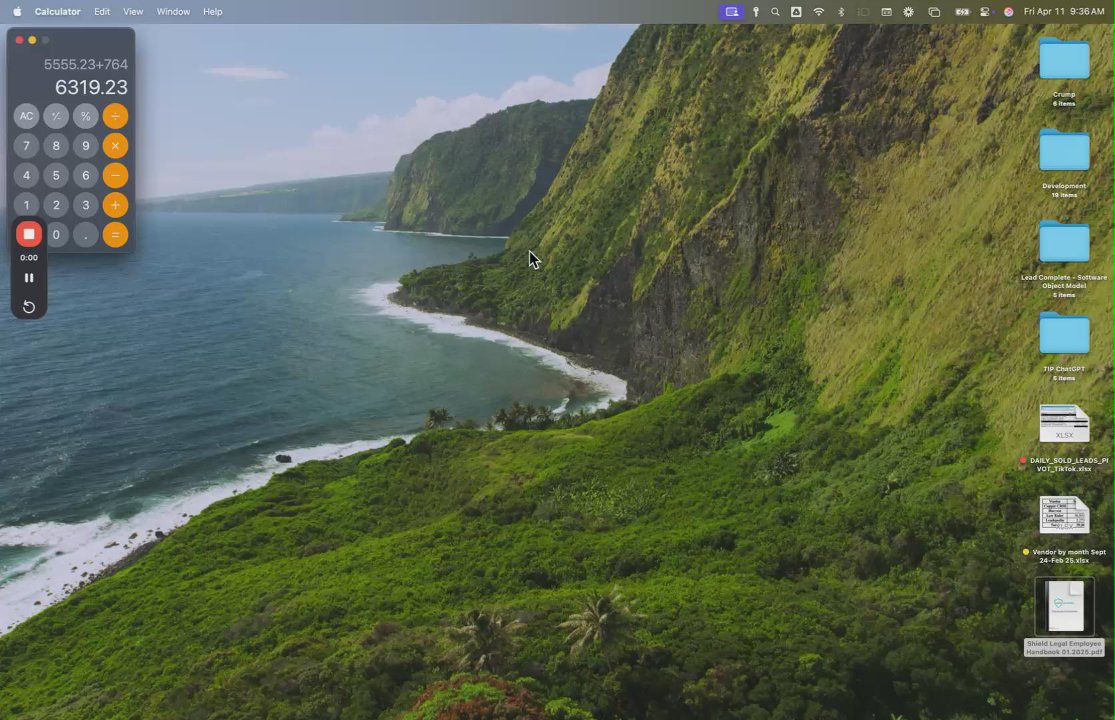This screenshot has width=1115, height=720.
Task: Select the 0:00 recording timer readout
Action: [x=28, y=257]
